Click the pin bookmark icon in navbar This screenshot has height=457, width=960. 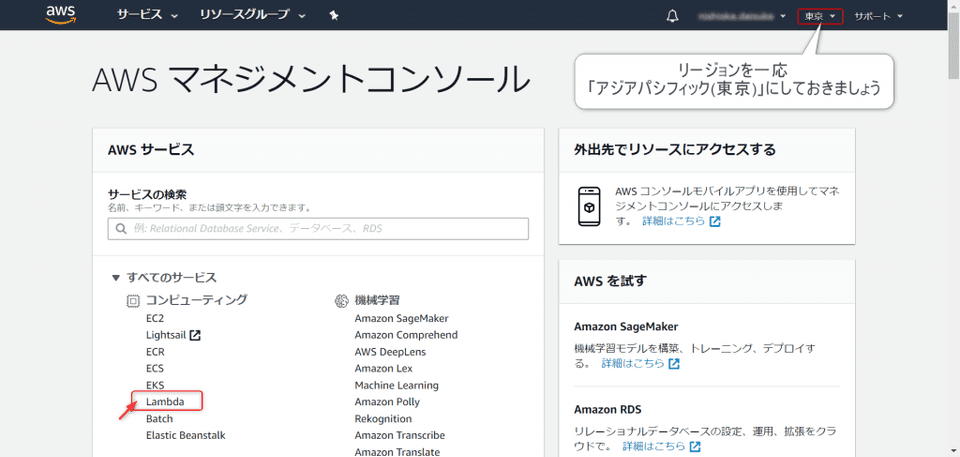click(x=334, y=16)
